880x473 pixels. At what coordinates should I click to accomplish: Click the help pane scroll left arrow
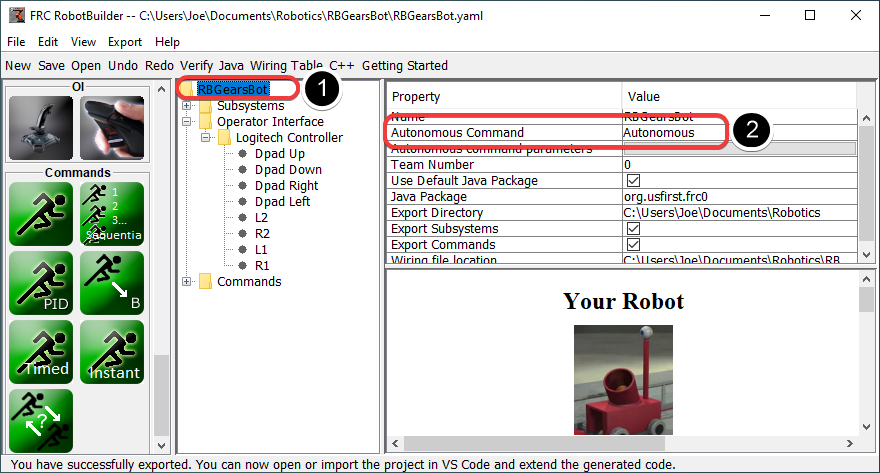395,443
